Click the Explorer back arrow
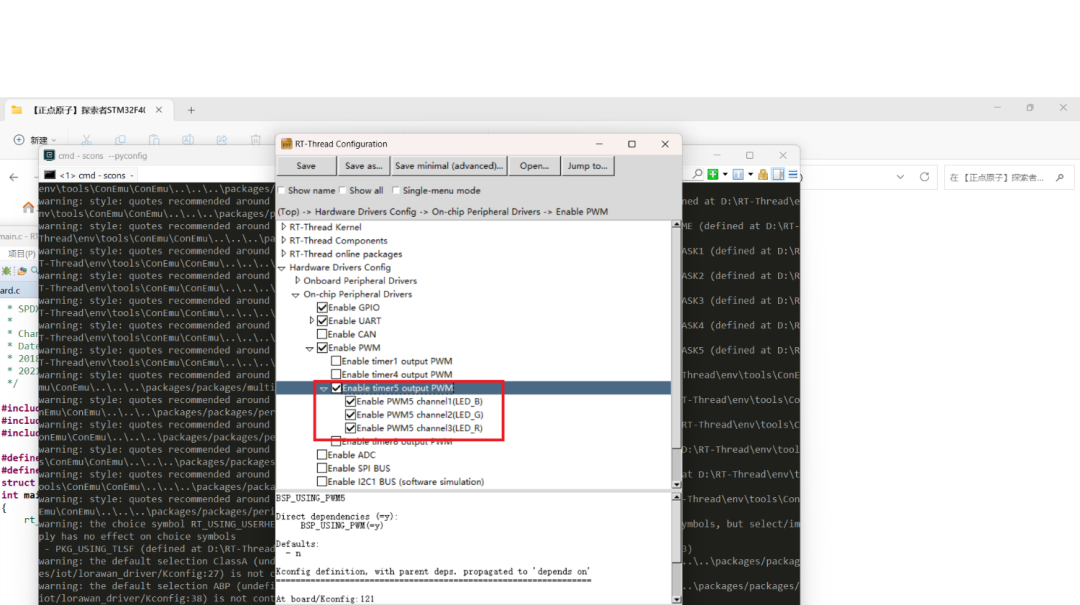 13,177
